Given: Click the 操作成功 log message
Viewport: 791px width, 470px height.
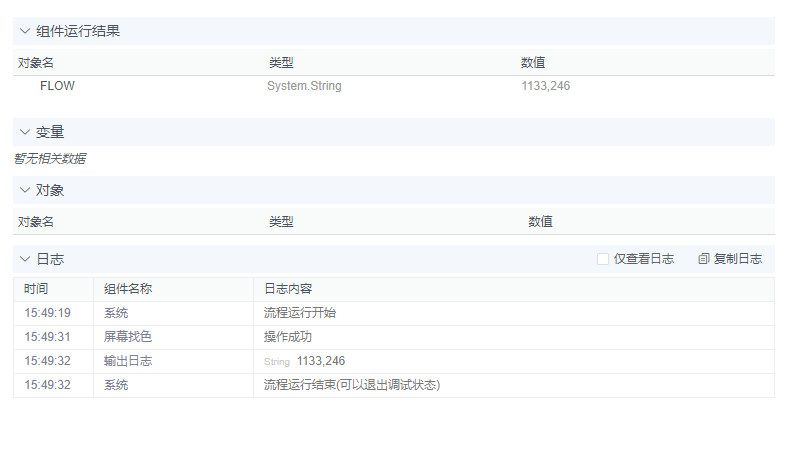Looking at the screenshot, I should click(288, 337).
